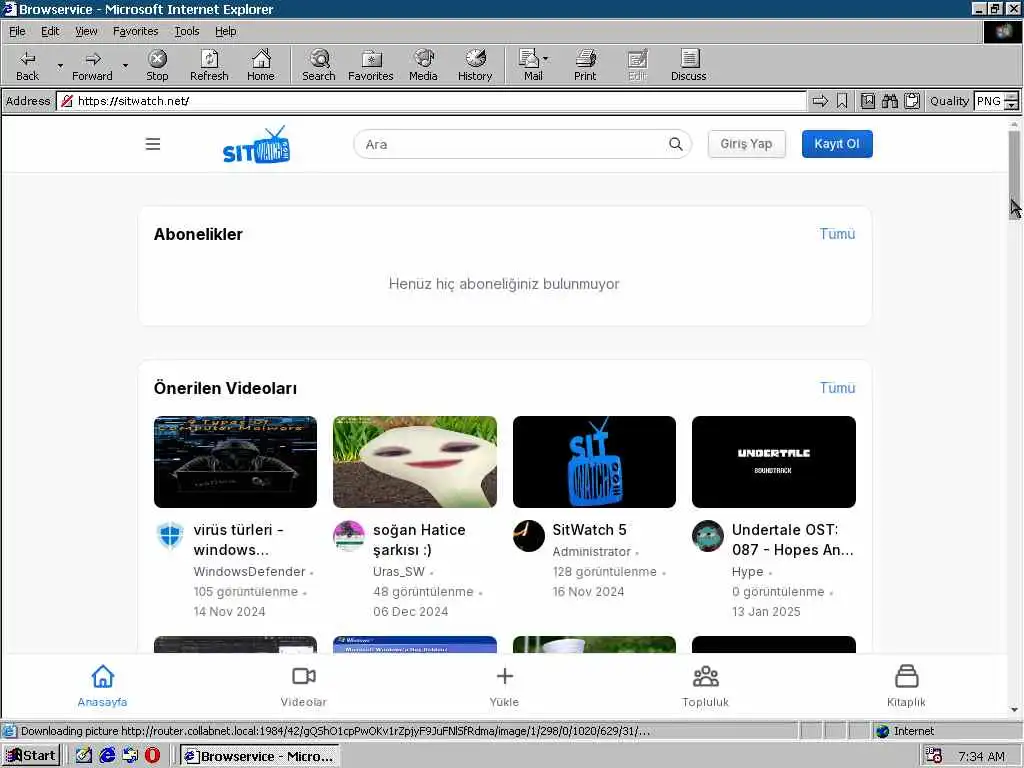
Task: Click the SitWatch logo video thumbnail
Action: 594,462
